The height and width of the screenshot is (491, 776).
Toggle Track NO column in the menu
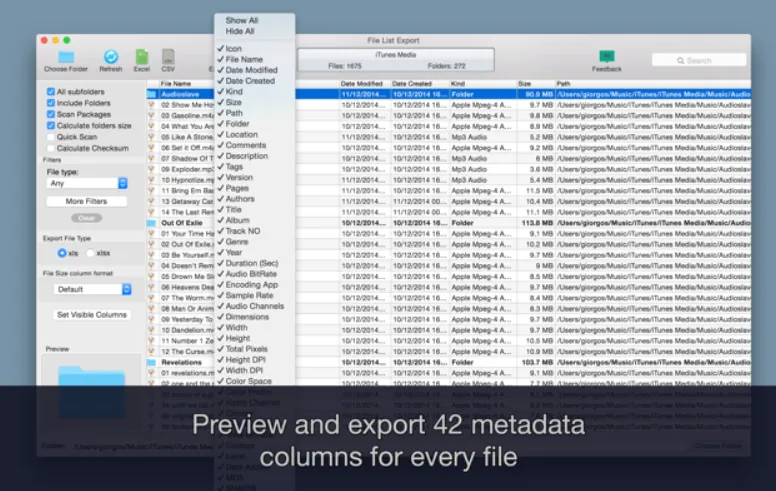[x=255, y=231]
